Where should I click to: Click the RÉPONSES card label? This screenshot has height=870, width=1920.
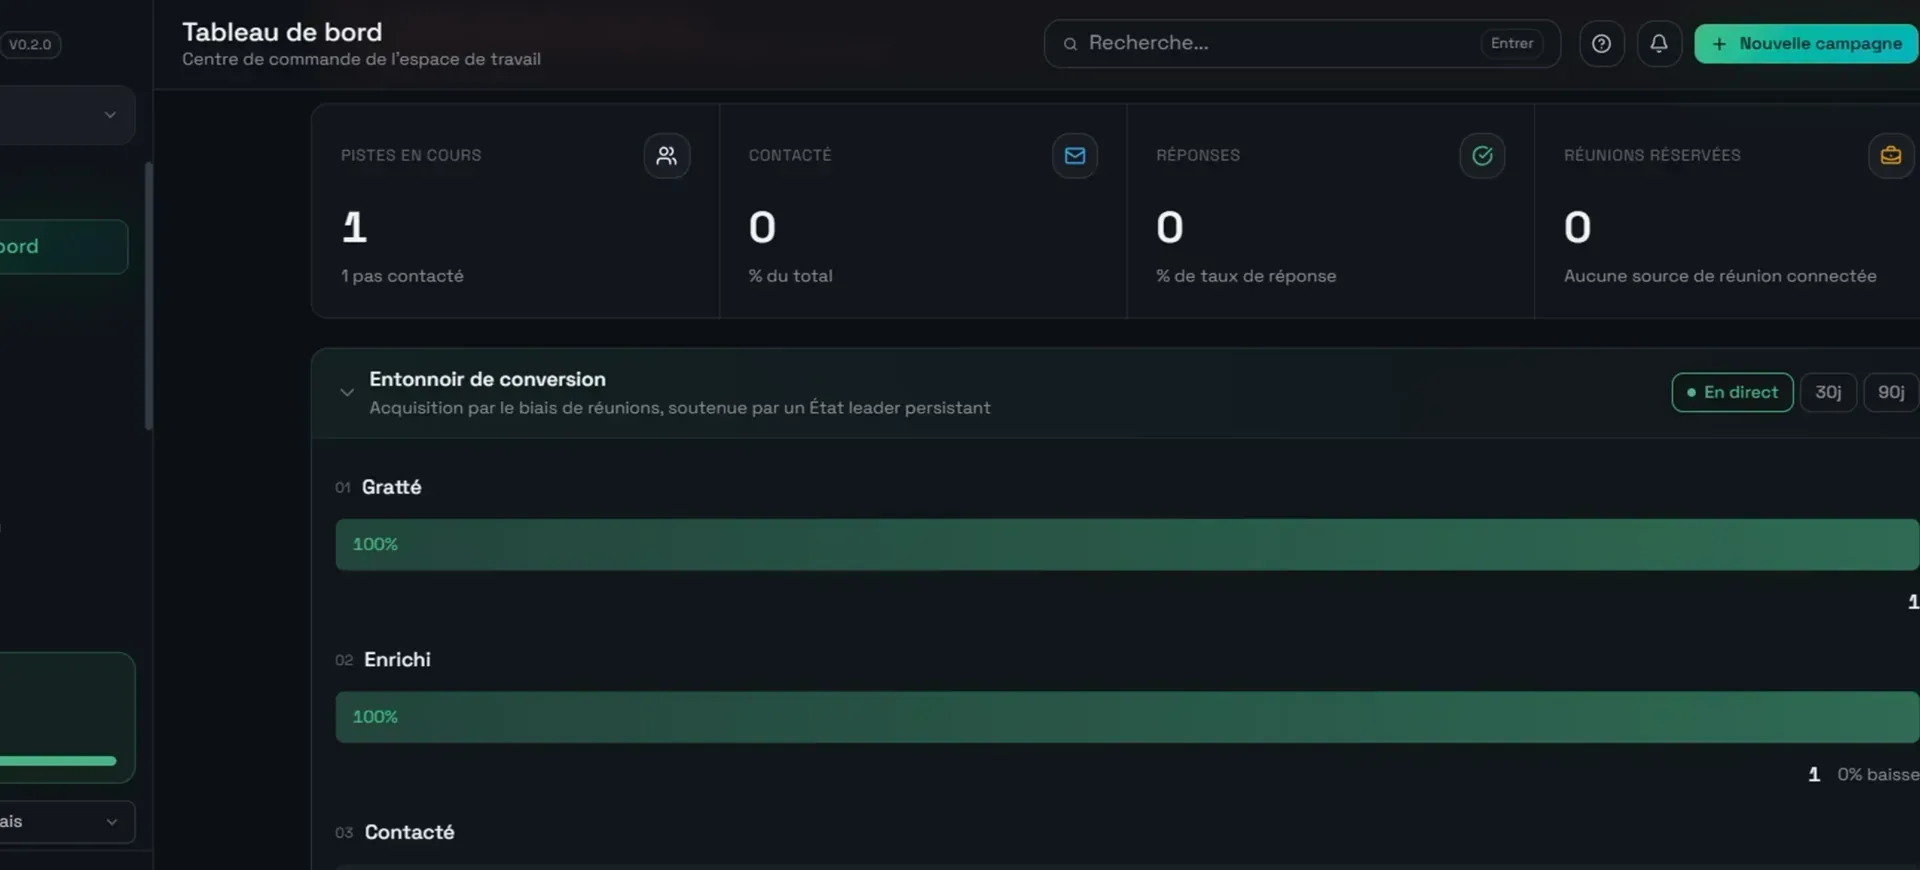1198,155
